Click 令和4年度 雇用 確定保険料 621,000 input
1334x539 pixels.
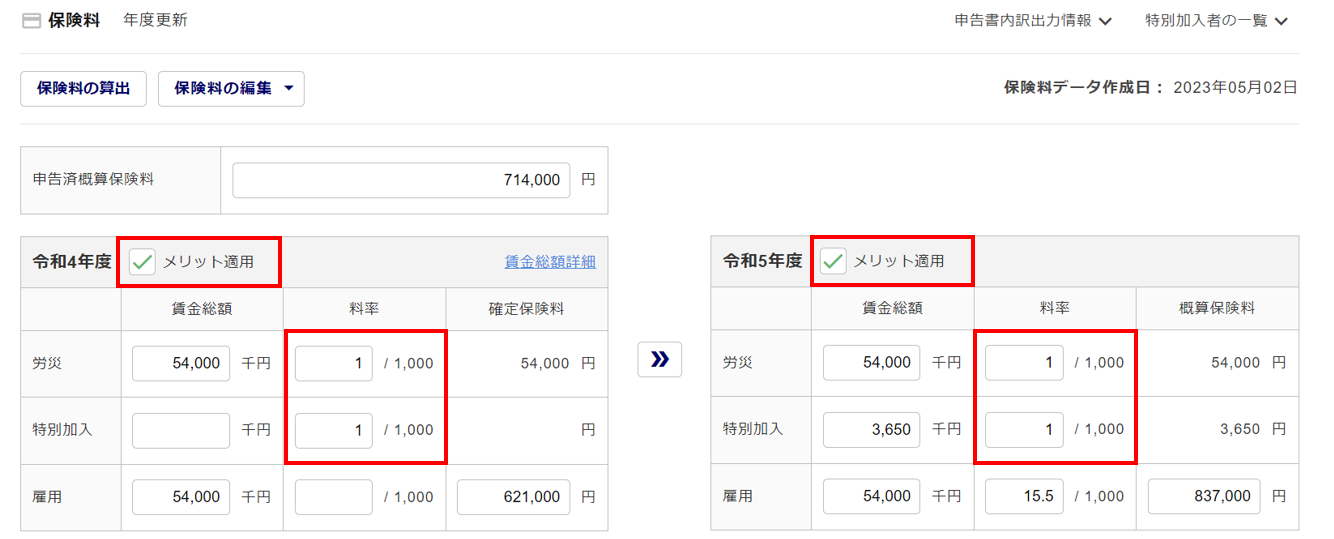point(514,497)
